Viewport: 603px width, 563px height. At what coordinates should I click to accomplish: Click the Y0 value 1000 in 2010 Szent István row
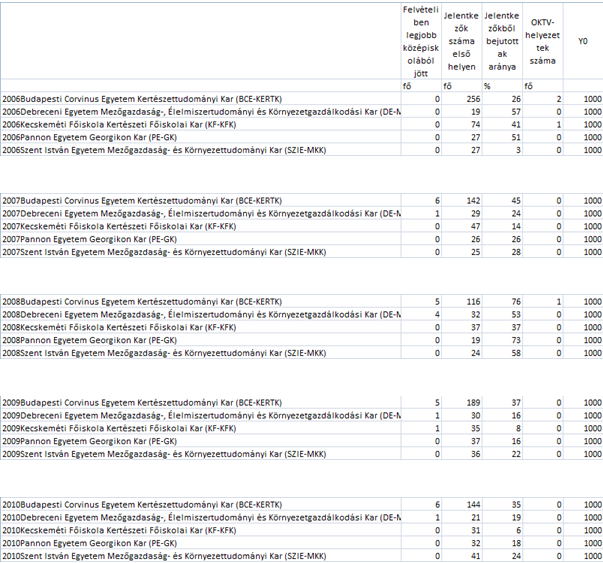click(583, 555)
